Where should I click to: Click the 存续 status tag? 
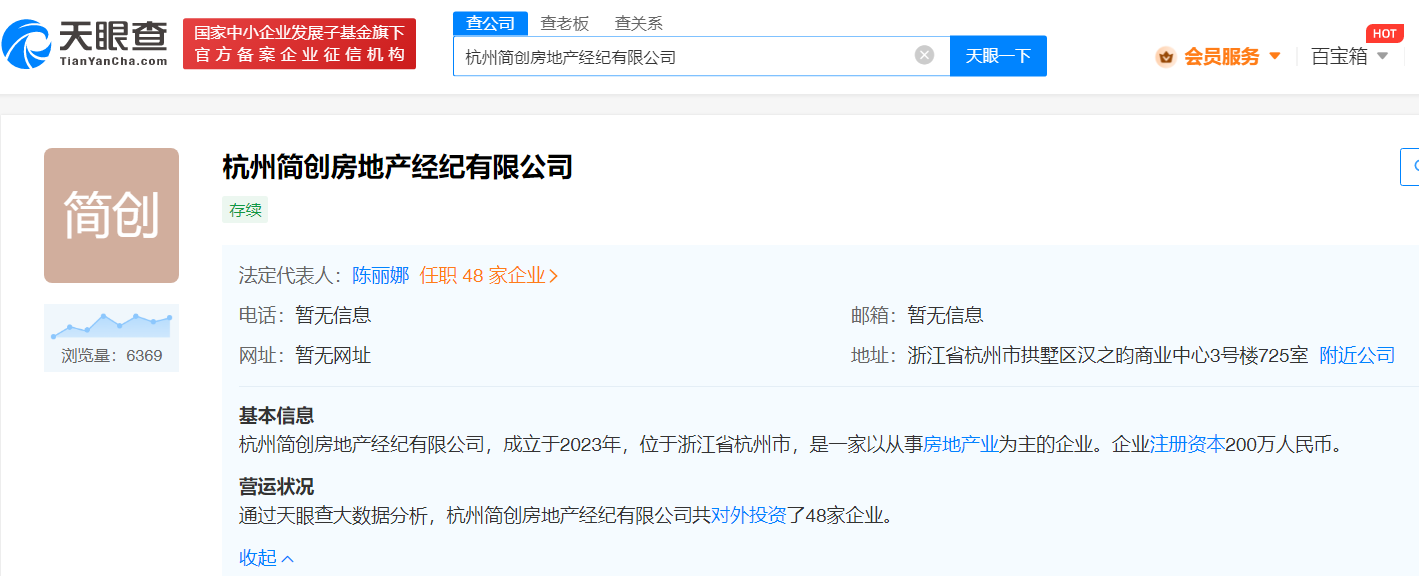[245, 210]
